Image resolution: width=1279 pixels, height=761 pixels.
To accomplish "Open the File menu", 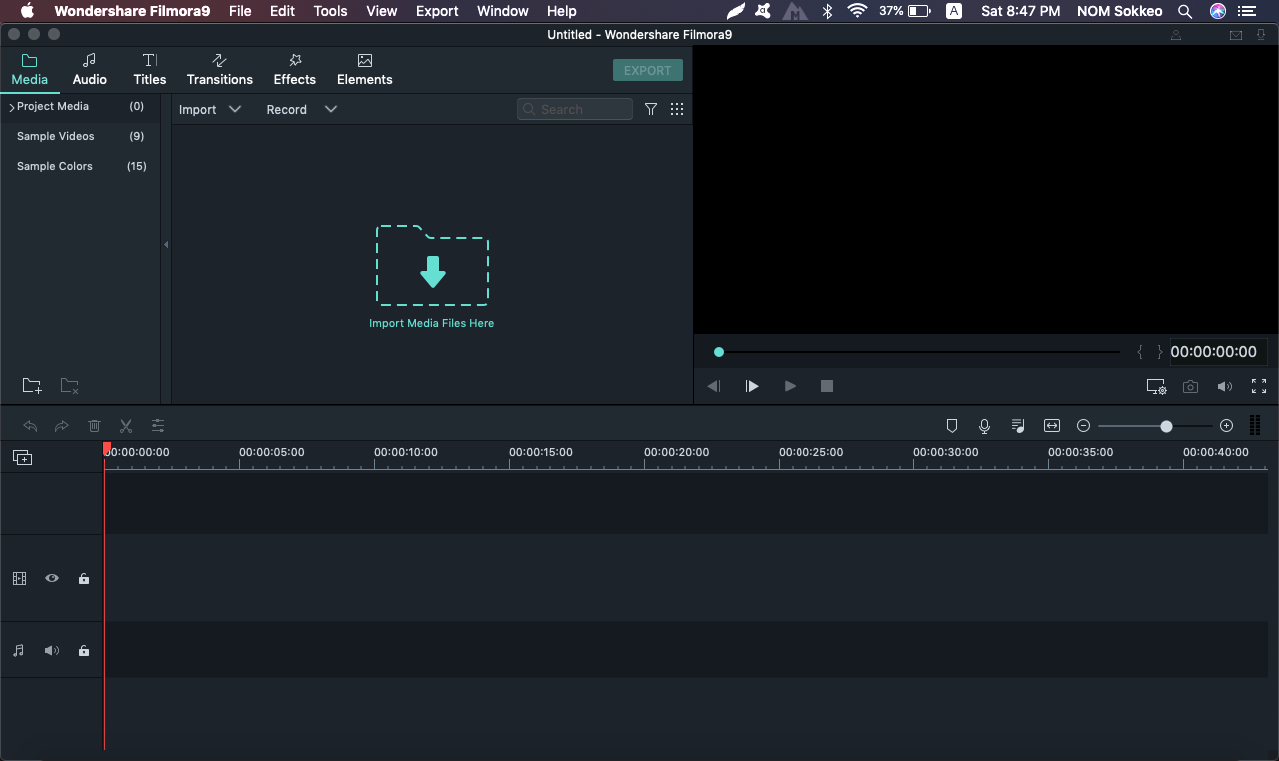I will (240, 11).
